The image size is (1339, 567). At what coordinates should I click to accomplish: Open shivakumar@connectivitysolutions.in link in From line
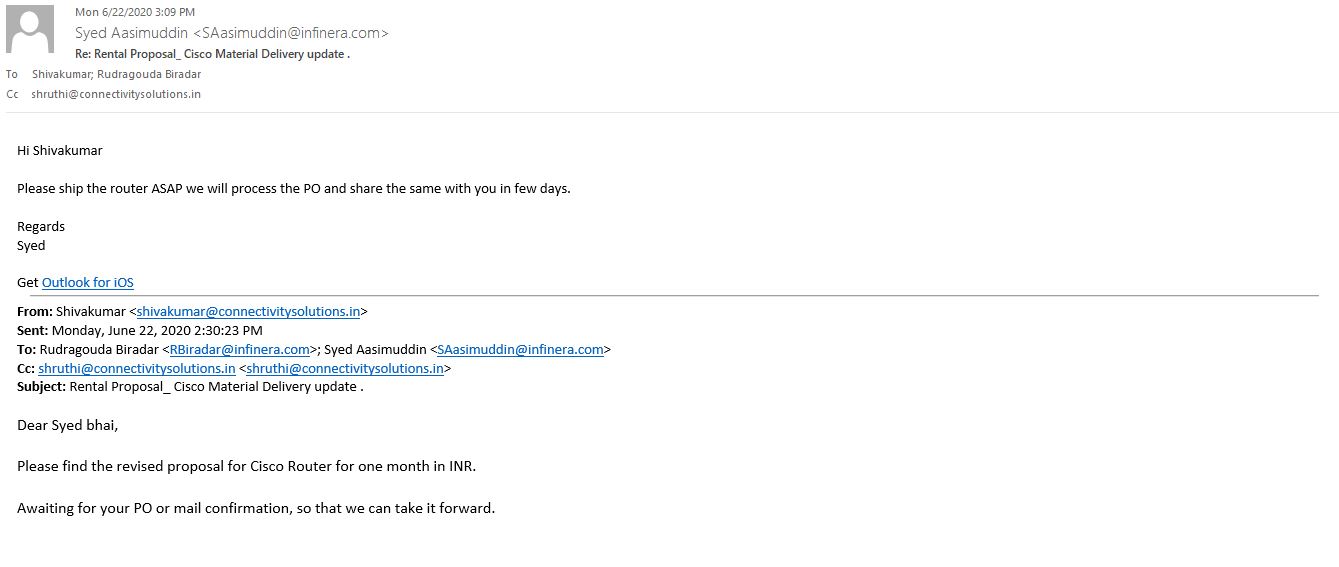(x=248, y=311)
